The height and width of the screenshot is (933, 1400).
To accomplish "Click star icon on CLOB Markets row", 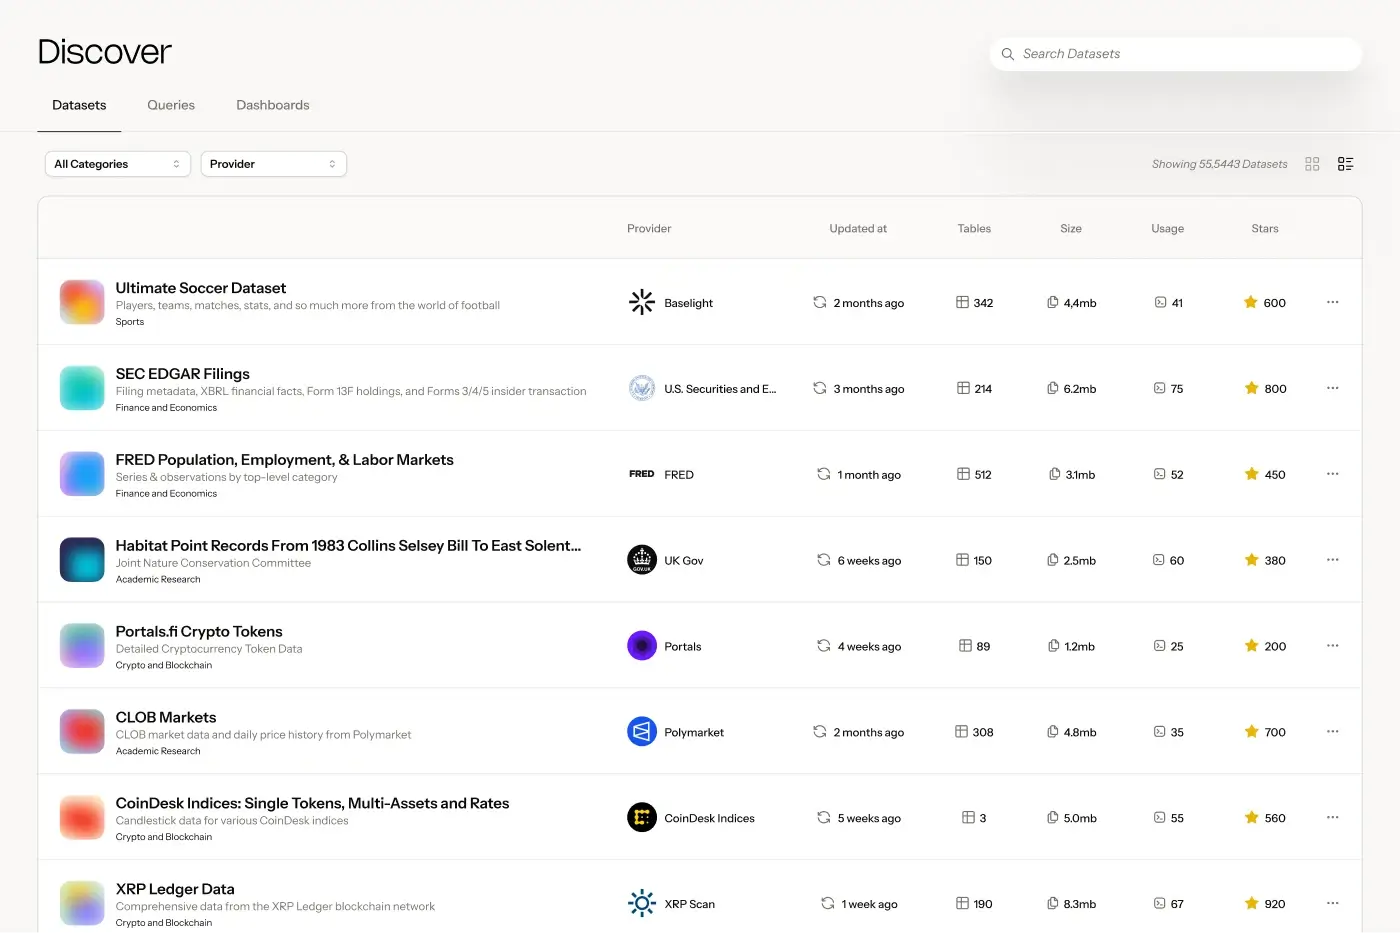I will coord(1250,732).
